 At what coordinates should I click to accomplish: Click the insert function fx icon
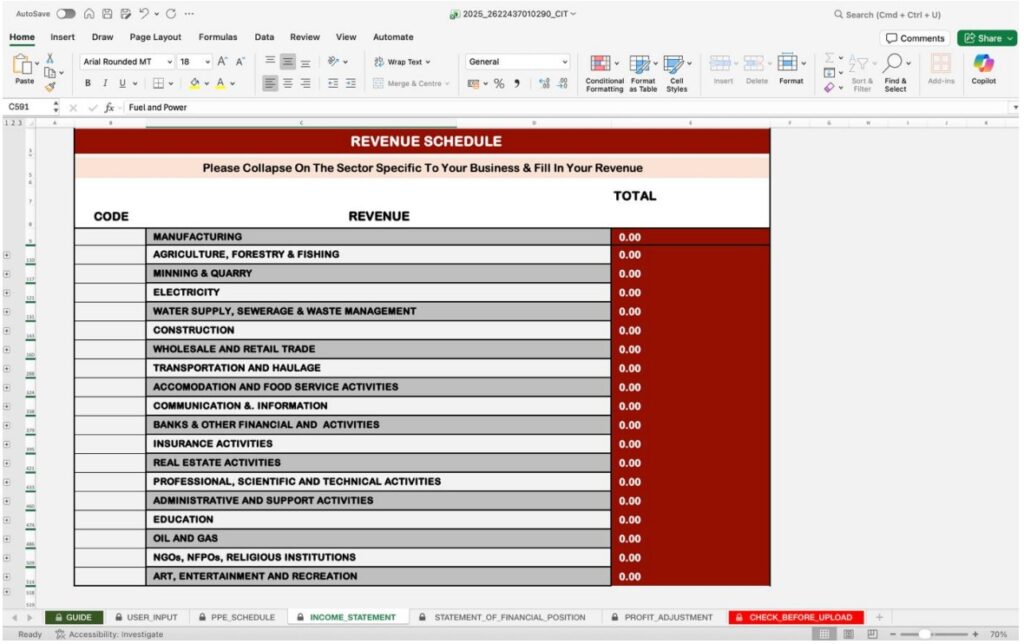coord(109,107)
